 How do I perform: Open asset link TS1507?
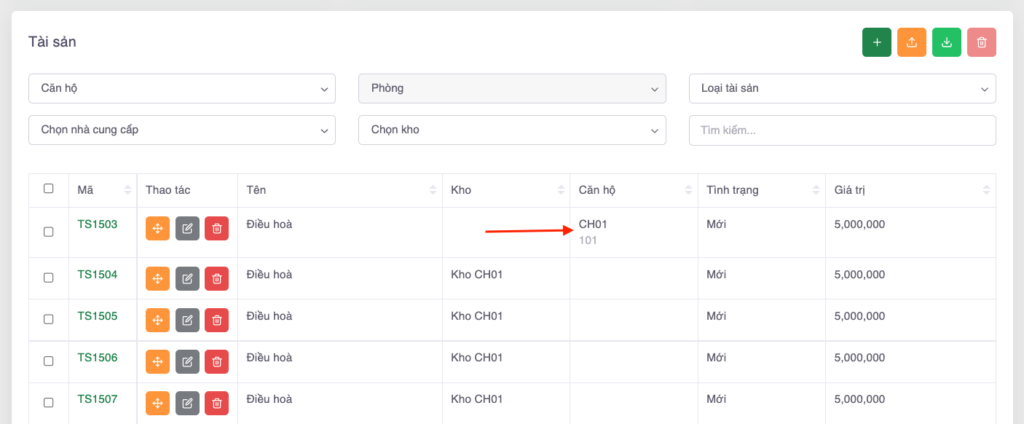click(97, 399)
